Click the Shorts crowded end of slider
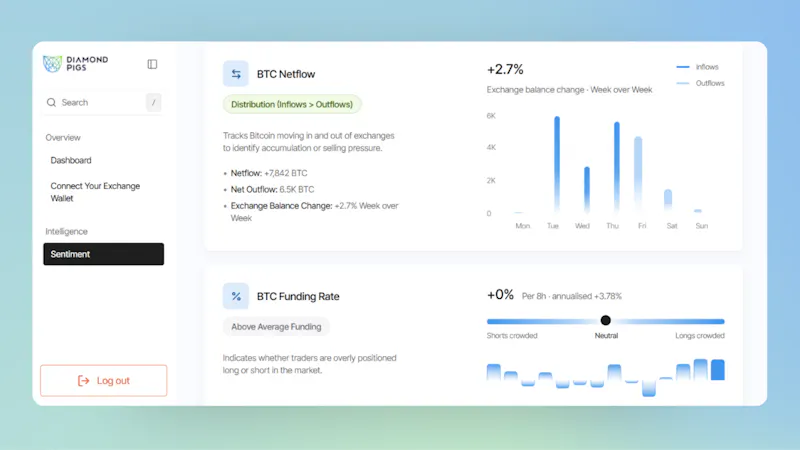Viewport: 800px width, 450px height. pos(512,336)
